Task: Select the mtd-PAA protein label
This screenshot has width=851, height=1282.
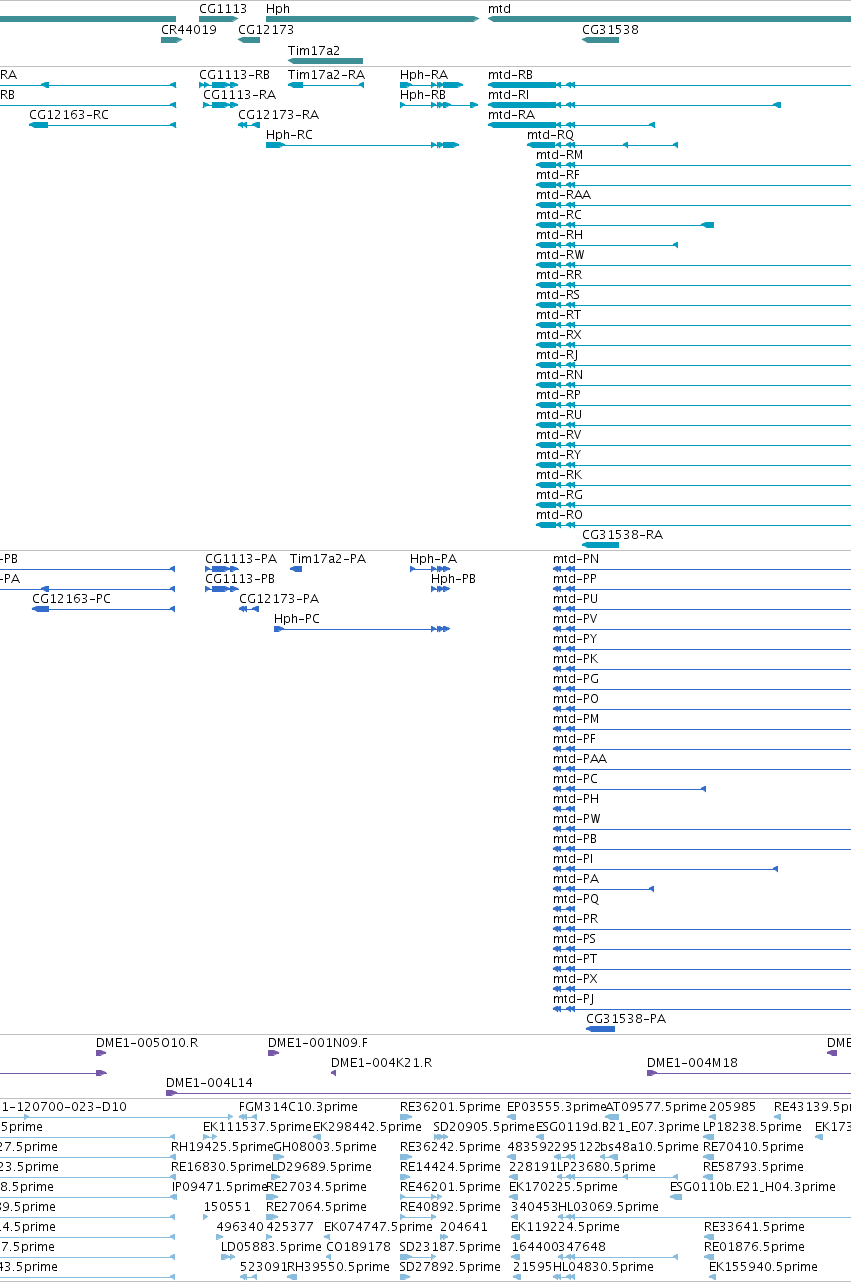Action: coord(580,758)
